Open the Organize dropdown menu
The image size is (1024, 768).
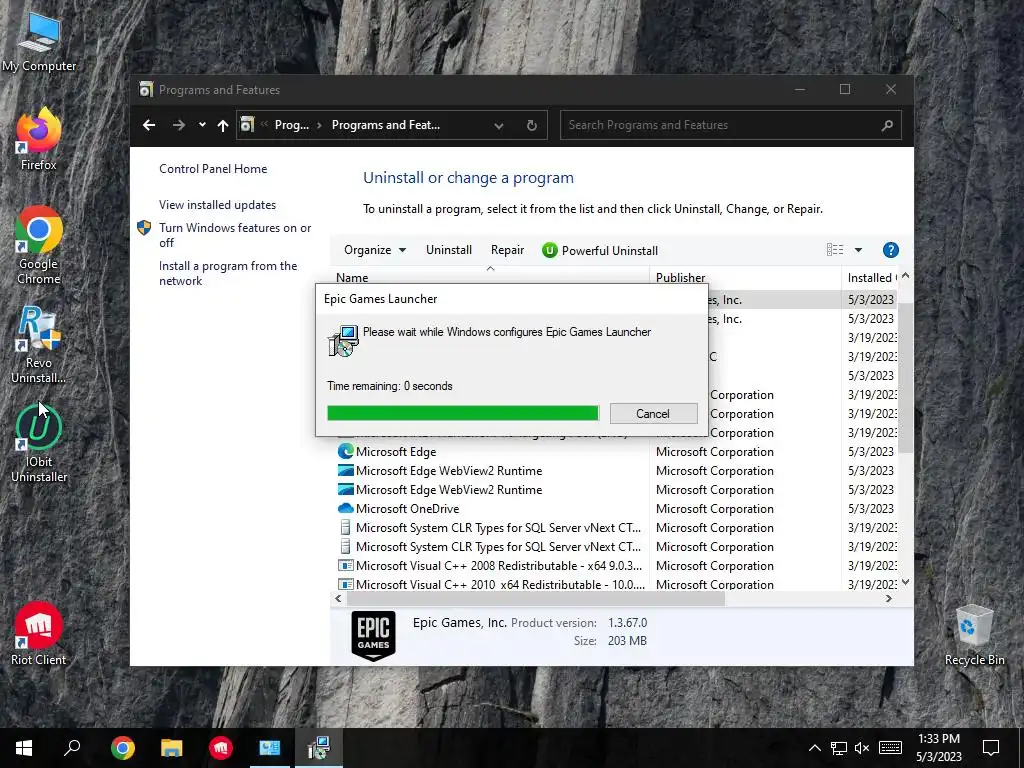(x=375, y=250)
